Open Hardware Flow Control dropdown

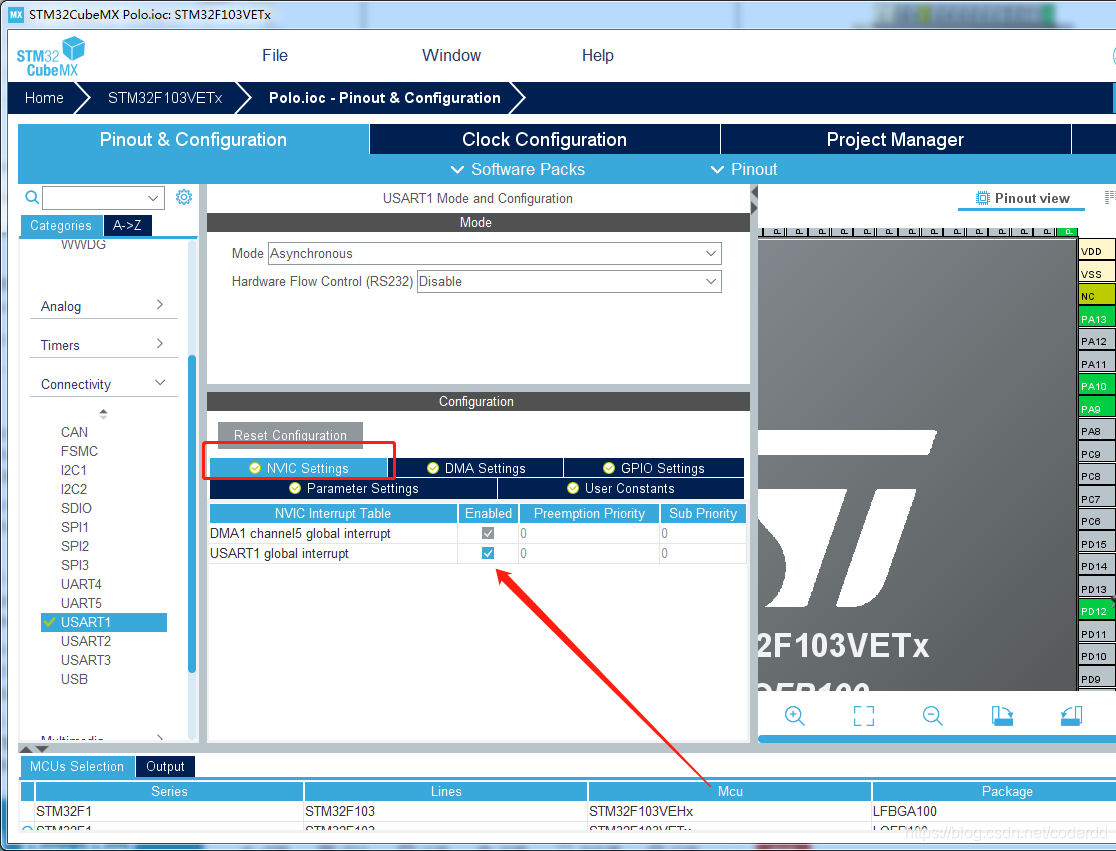click(x=569, y=281)
